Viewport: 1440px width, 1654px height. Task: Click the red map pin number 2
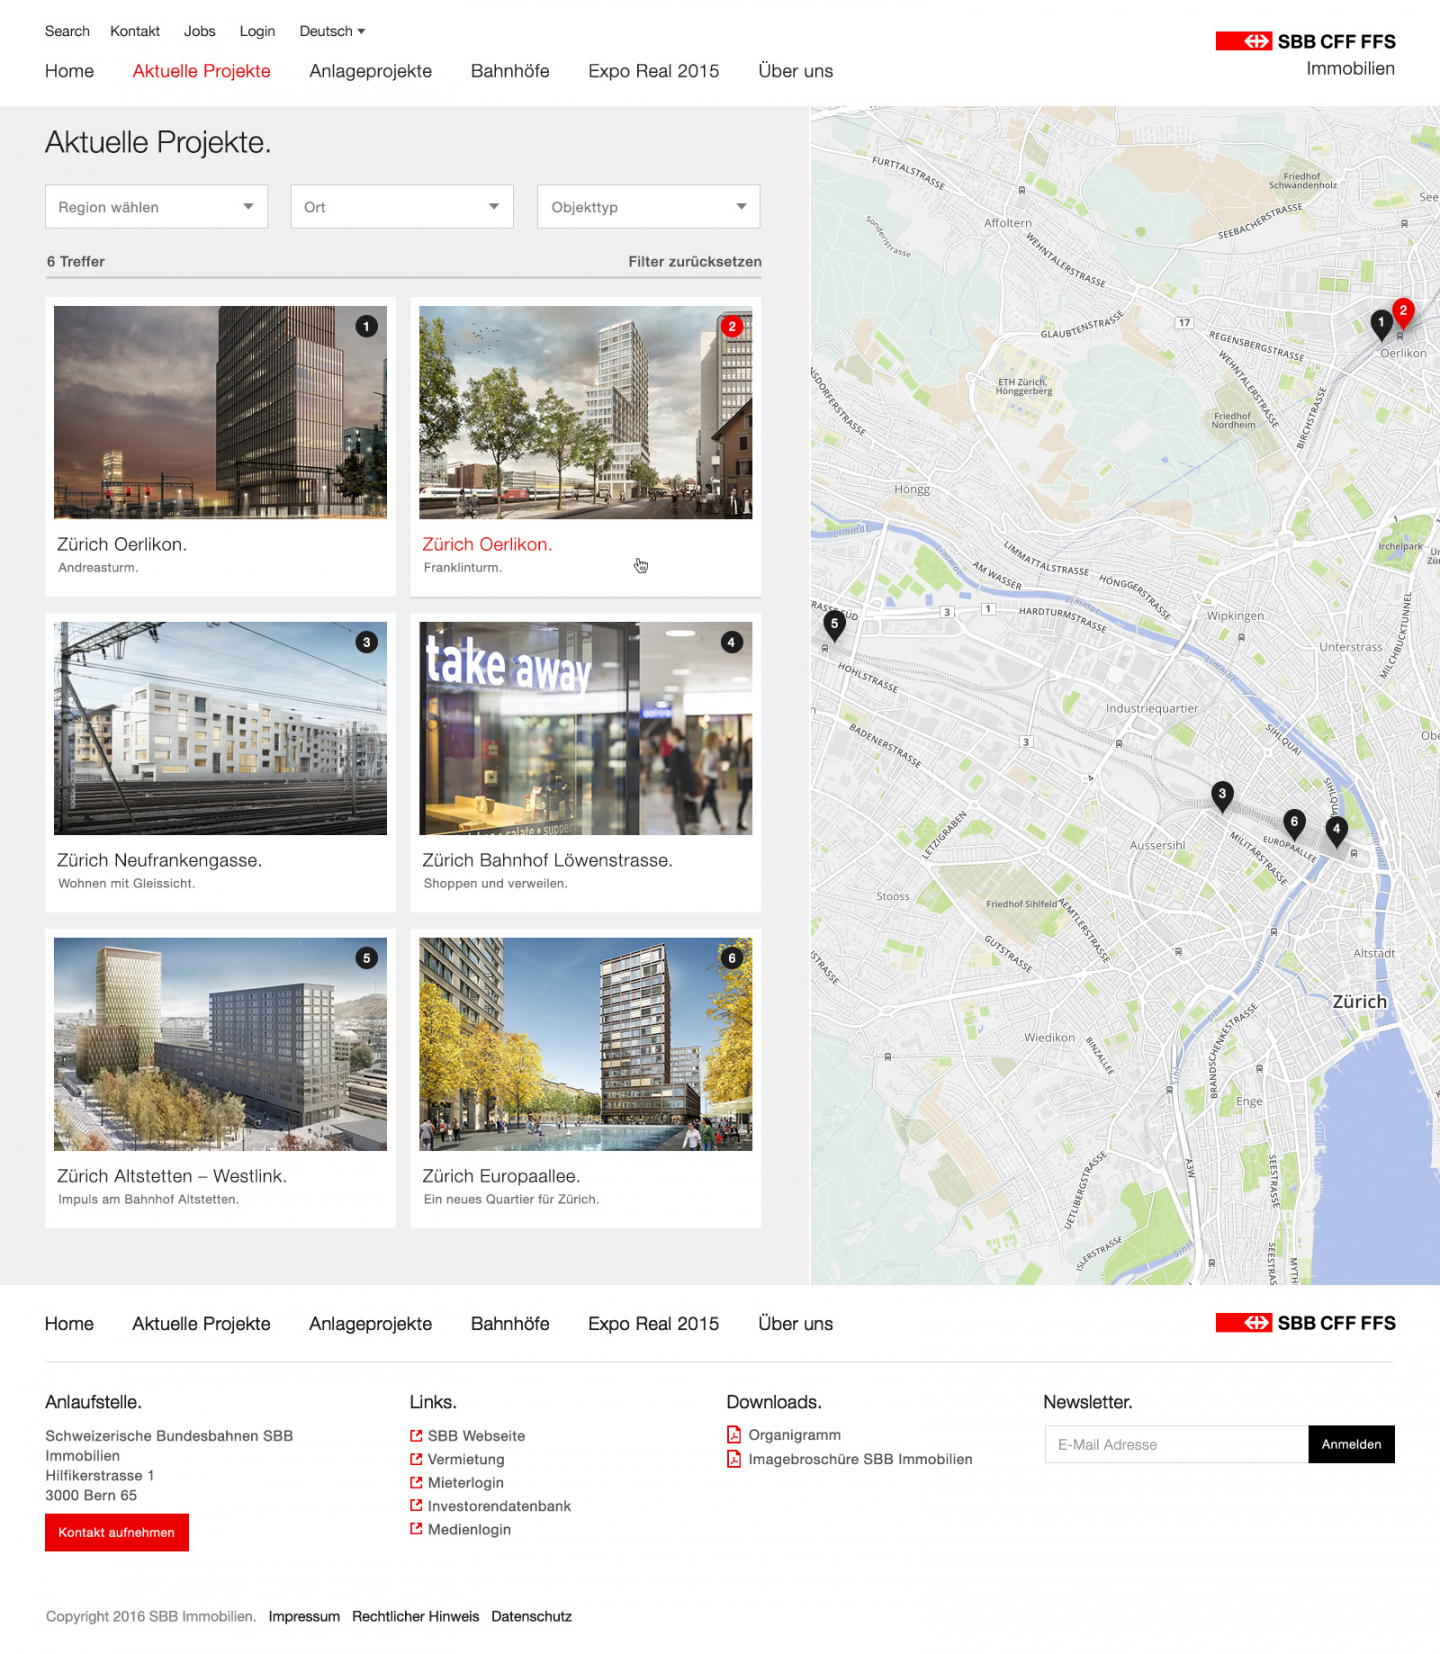[x=1403, y=312]
